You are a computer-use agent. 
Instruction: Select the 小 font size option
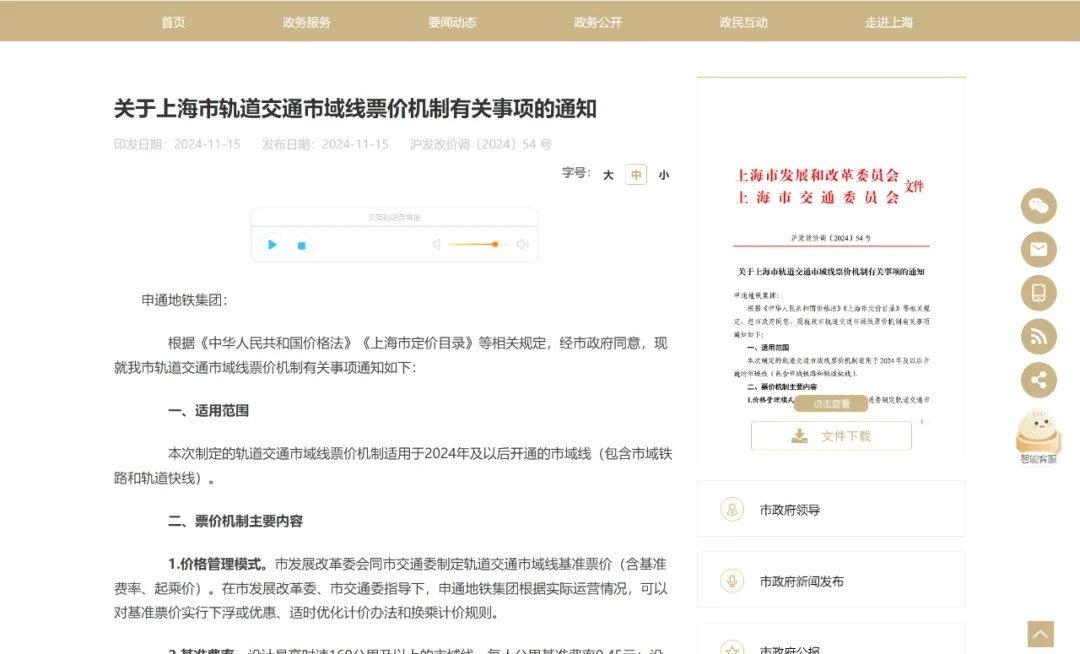click(x=662, y=174)
